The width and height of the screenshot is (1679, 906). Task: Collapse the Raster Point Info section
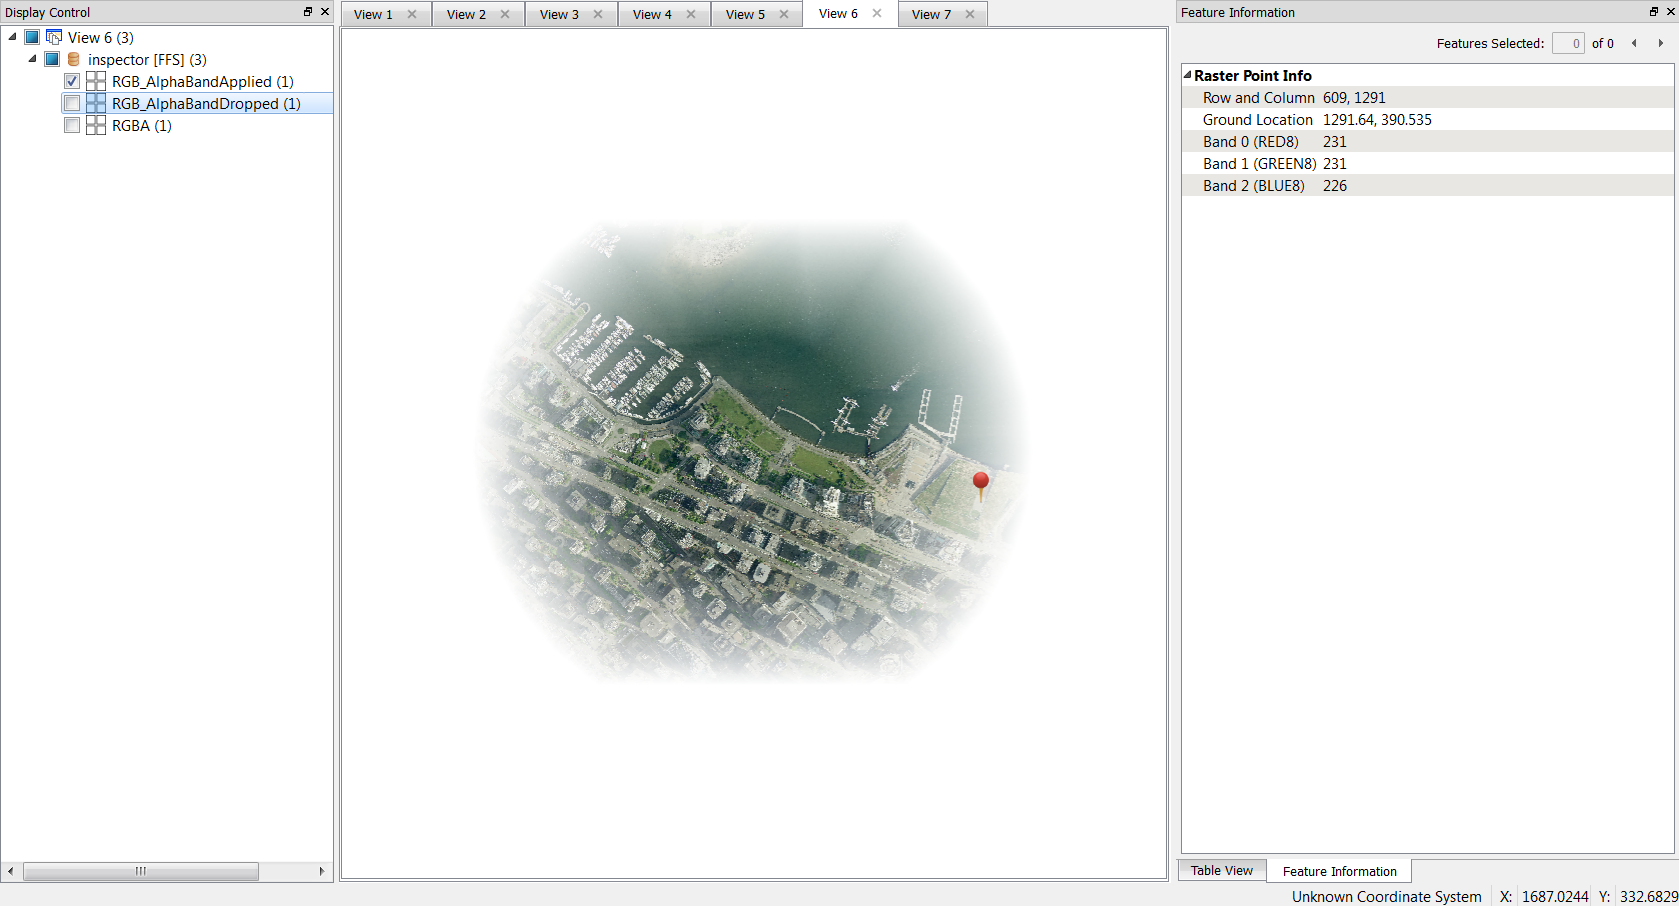[1188, 75]
